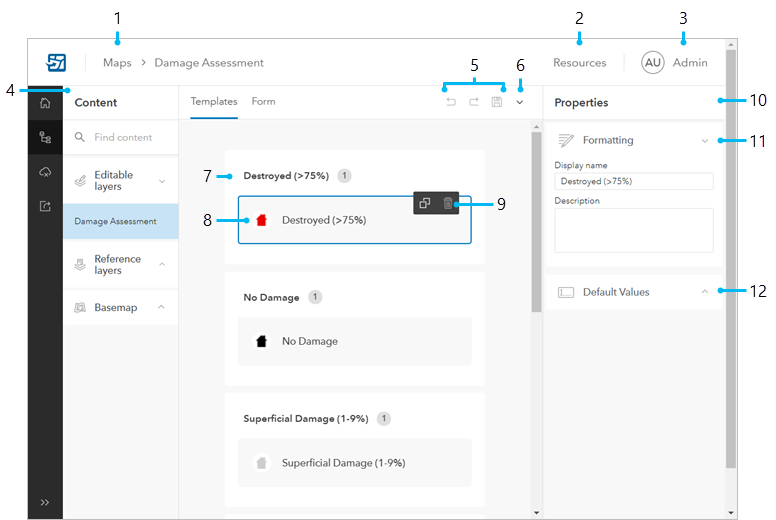Click the redo arrow icon

point(474,102)
